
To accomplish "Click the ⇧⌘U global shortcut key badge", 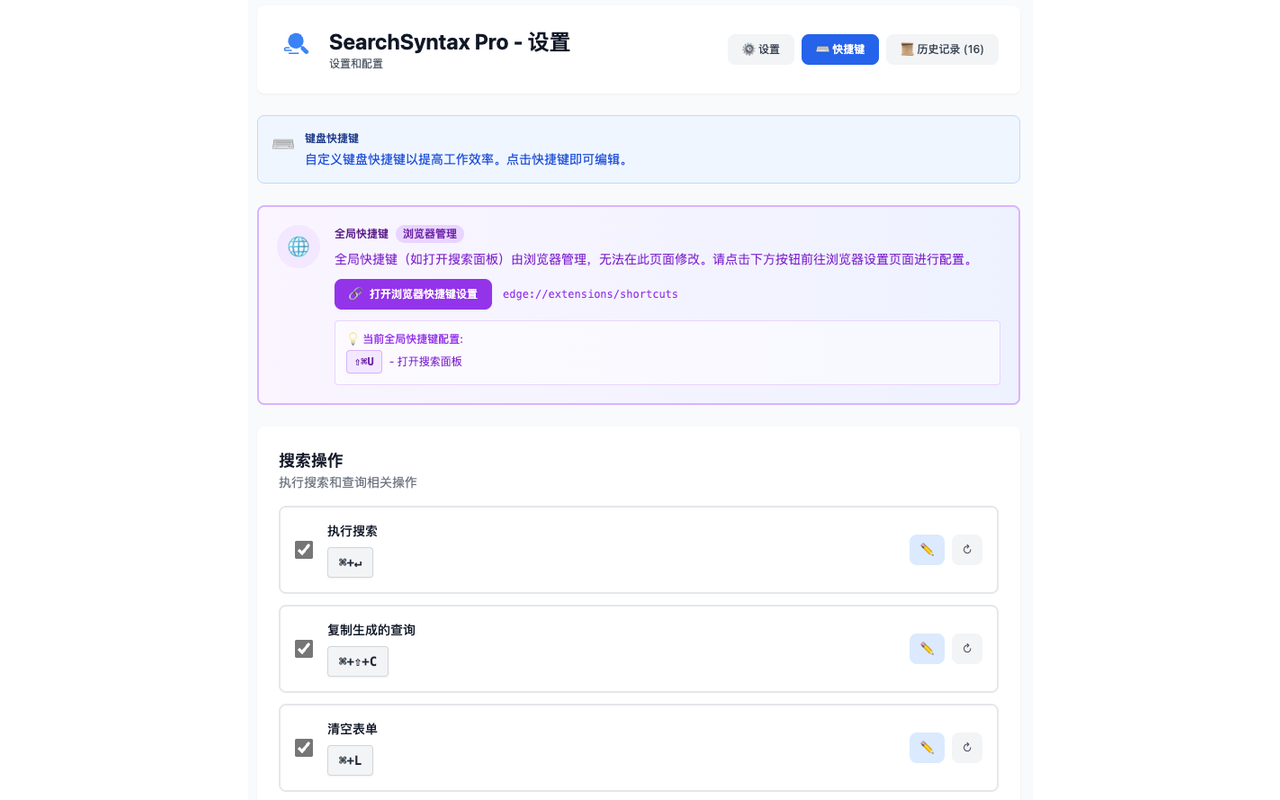I will point(364,361).
